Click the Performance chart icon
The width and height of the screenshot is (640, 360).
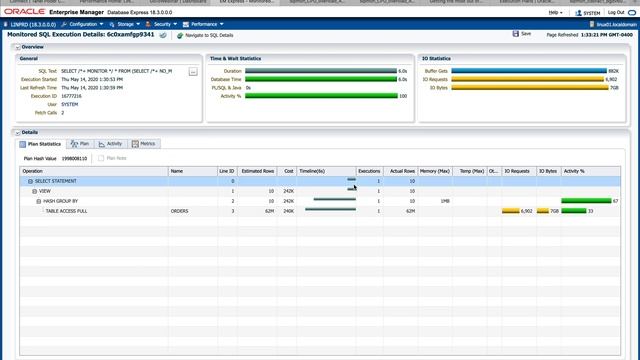(186, 24)
